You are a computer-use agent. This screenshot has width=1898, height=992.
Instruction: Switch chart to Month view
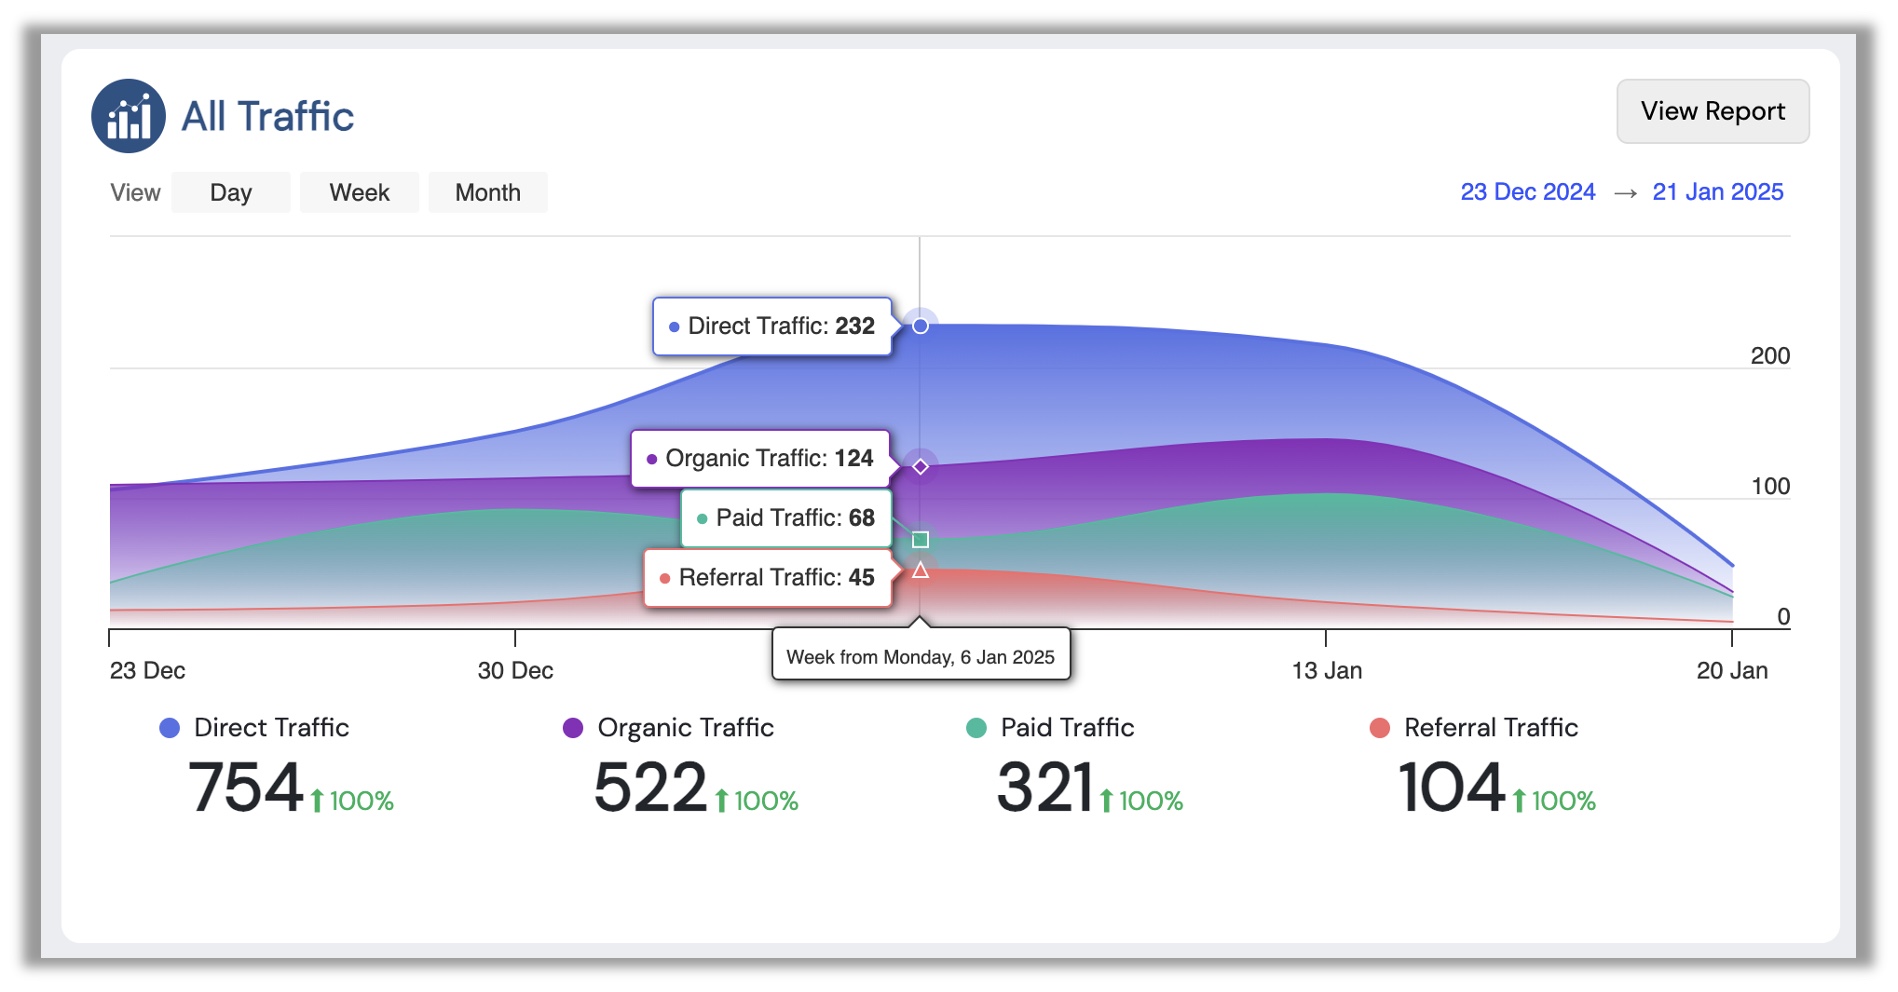[487, 193]
